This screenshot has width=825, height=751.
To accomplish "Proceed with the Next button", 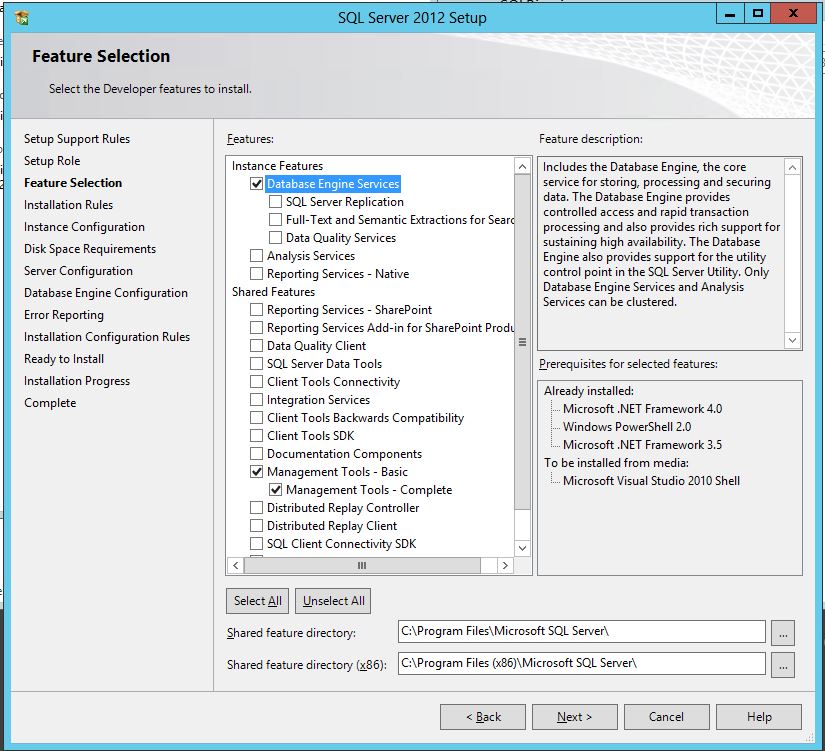I will (x=575, y=717).
